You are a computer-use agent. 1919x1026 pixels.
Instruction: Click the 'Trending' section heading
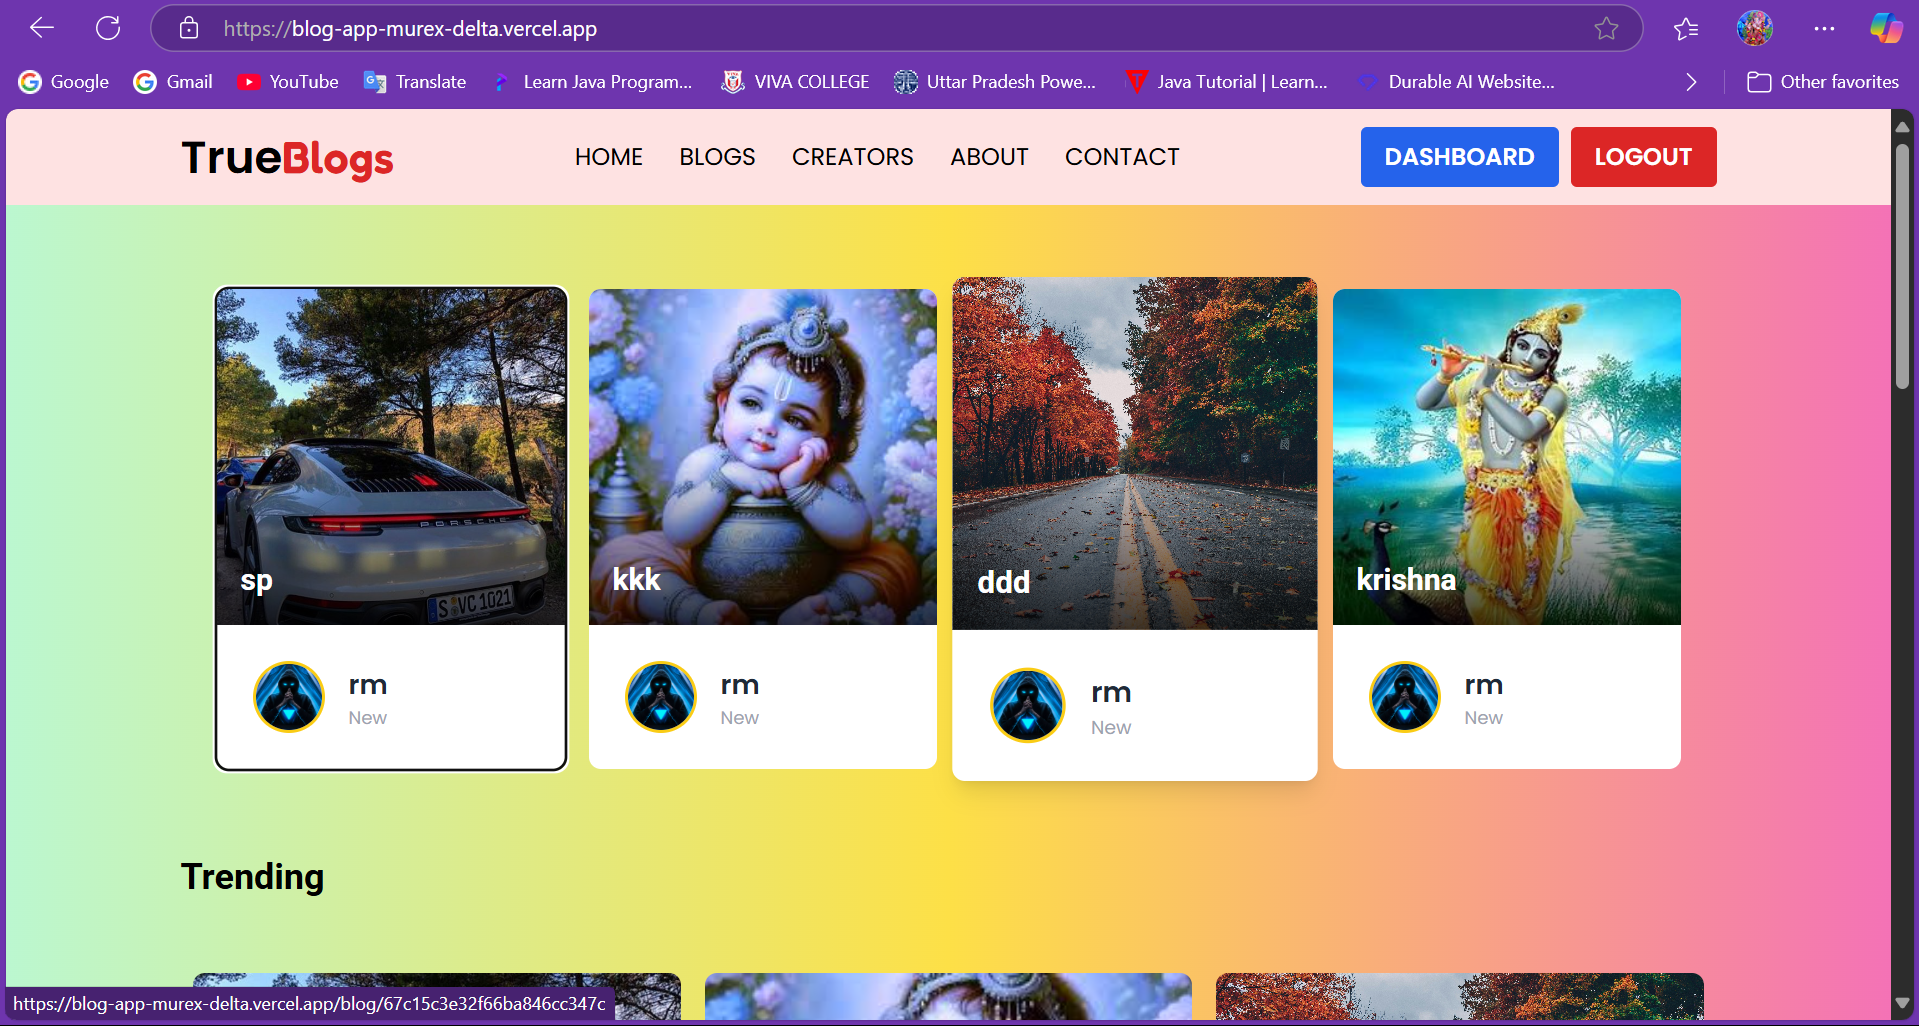(252, 877)
